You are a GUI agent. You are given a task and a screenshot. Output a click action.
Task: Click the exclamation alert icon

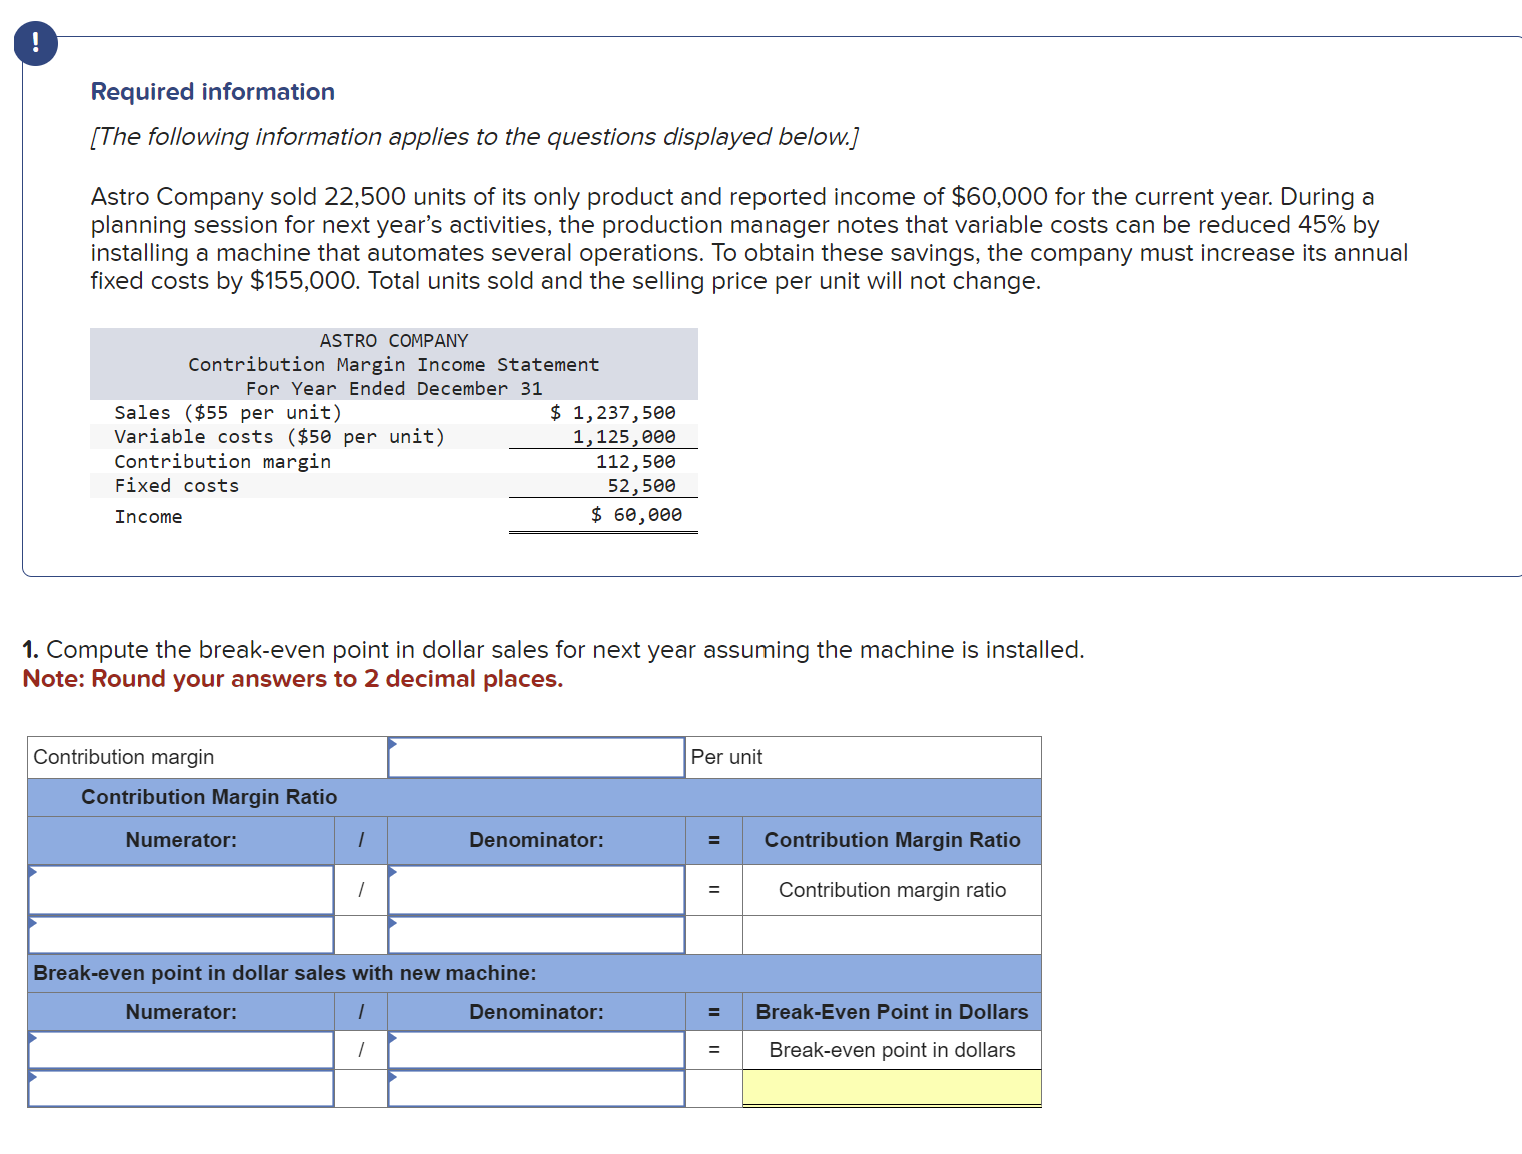tap(36, 44)
